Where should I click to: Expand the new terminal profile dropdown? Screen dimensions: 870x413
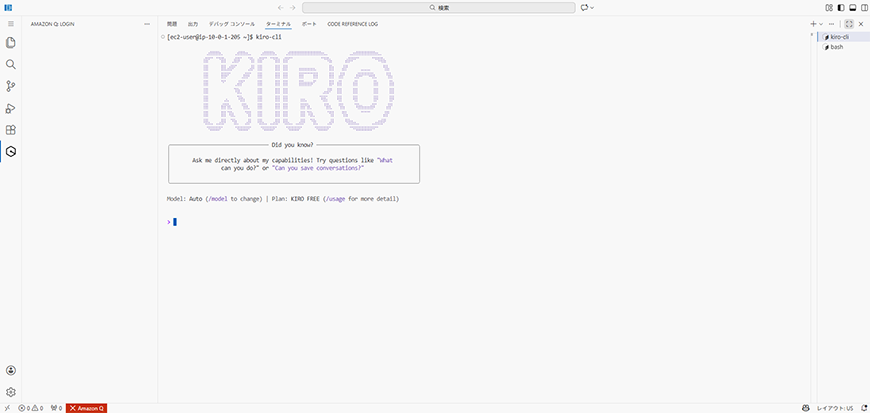pos(821,24)
